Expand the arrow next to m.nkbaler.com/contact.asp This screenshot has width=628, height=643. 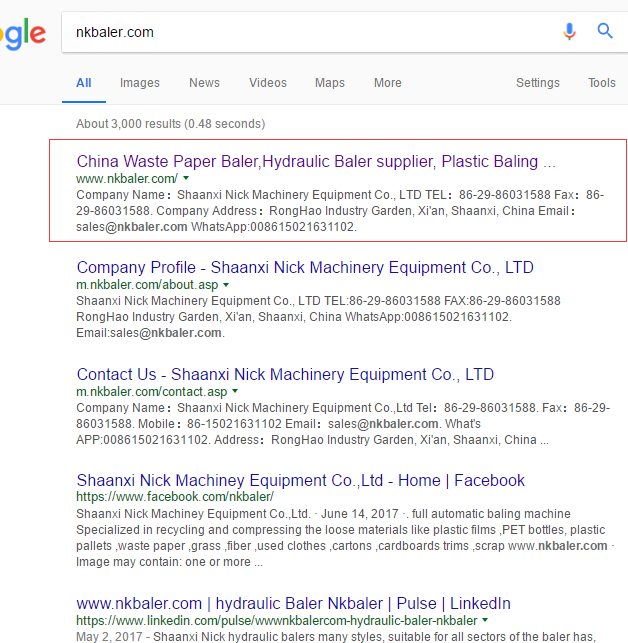pos(235,391)
